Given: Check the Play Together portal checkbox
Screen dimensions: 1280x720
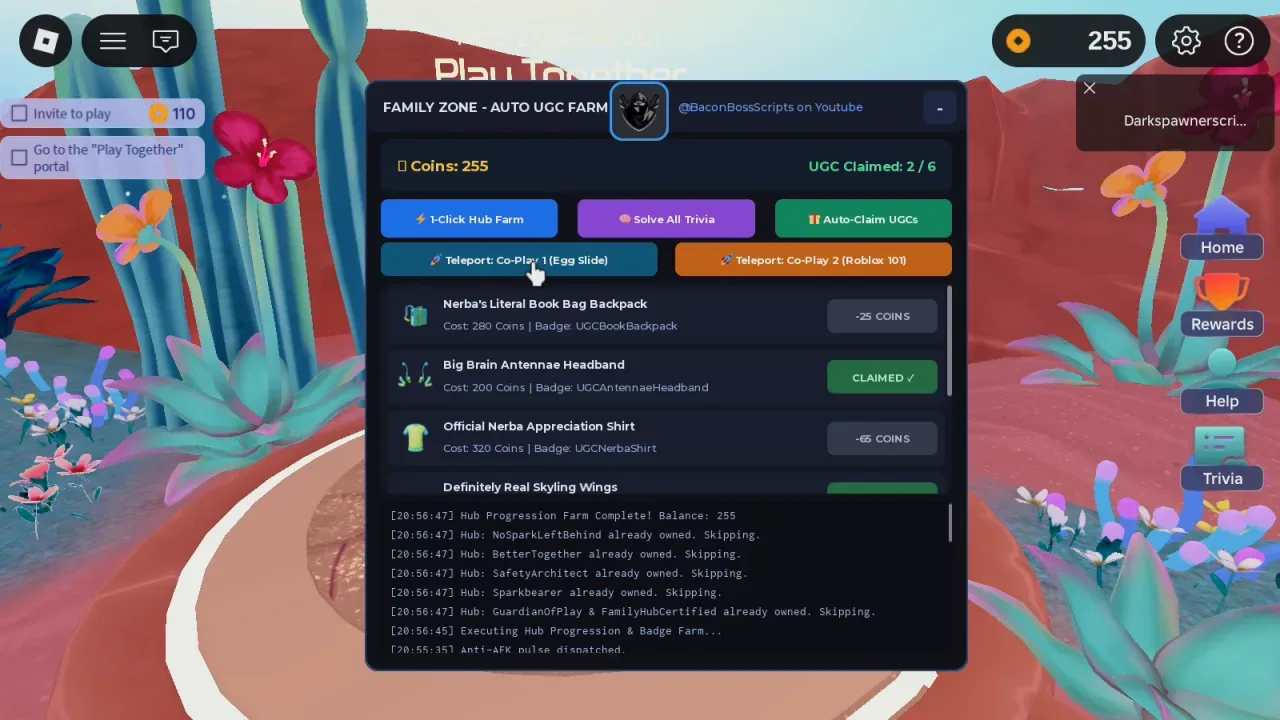Looking at the screenshot, I should [x=19, y=157].
